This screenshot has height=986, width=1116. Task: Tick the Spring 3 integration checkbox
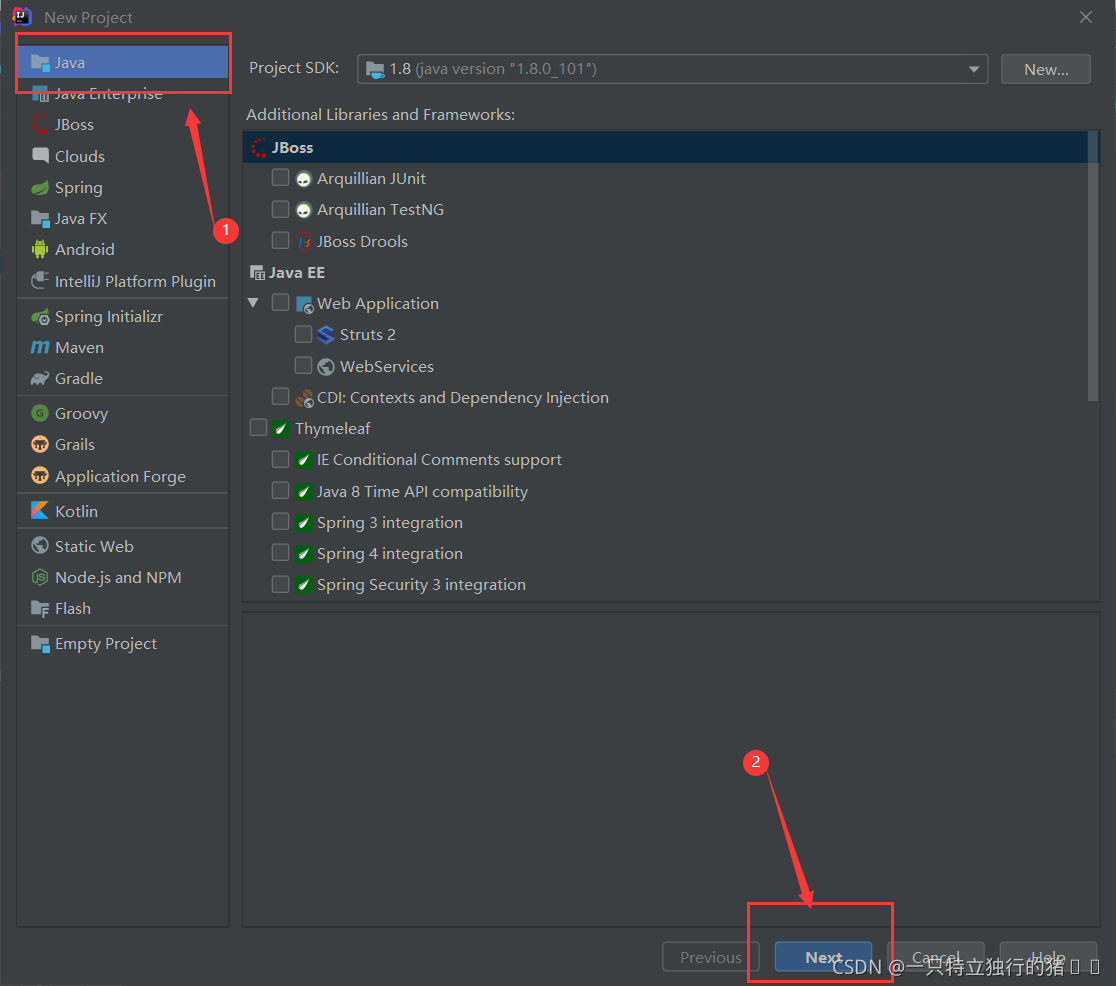point(280,522)
